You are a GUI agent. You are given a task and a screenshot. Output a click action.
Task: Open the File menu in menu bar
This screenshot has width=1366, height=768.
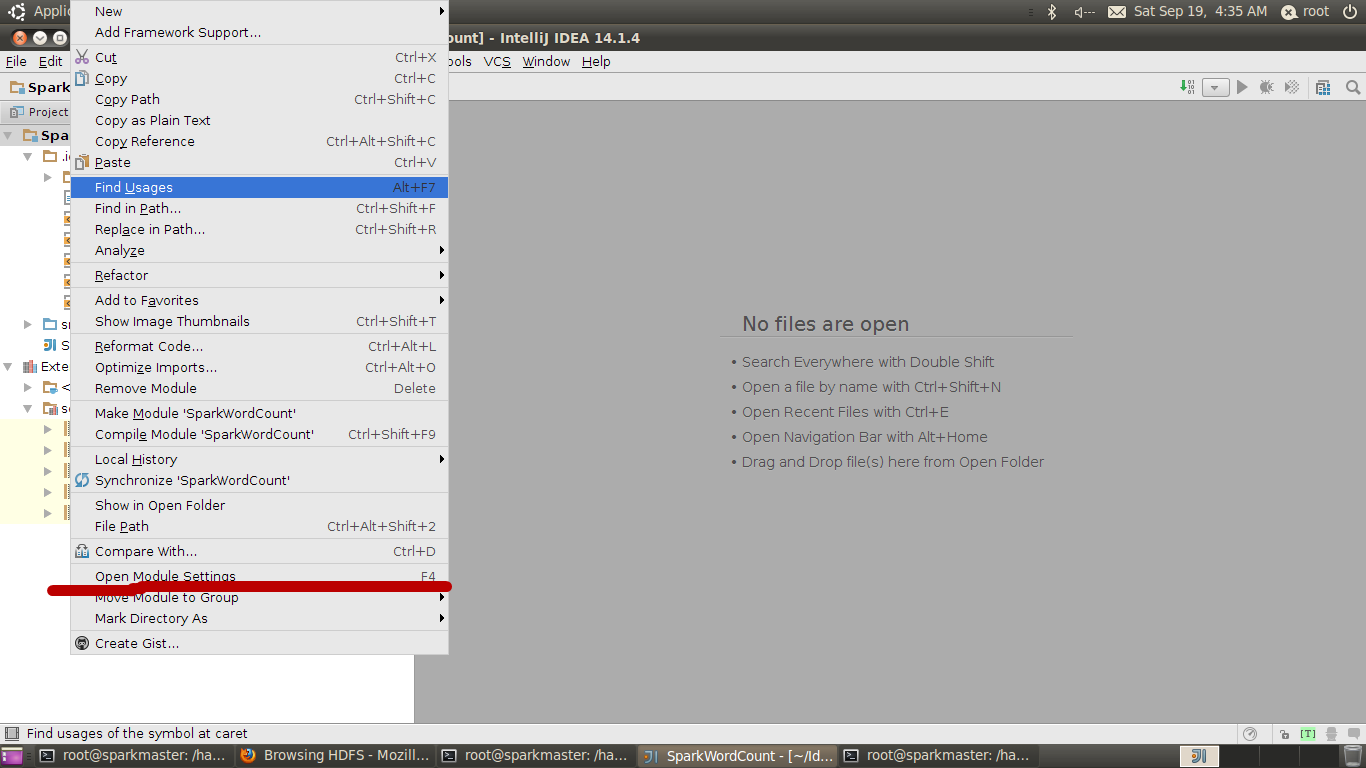pyautogui.click(x=16, y=61)
